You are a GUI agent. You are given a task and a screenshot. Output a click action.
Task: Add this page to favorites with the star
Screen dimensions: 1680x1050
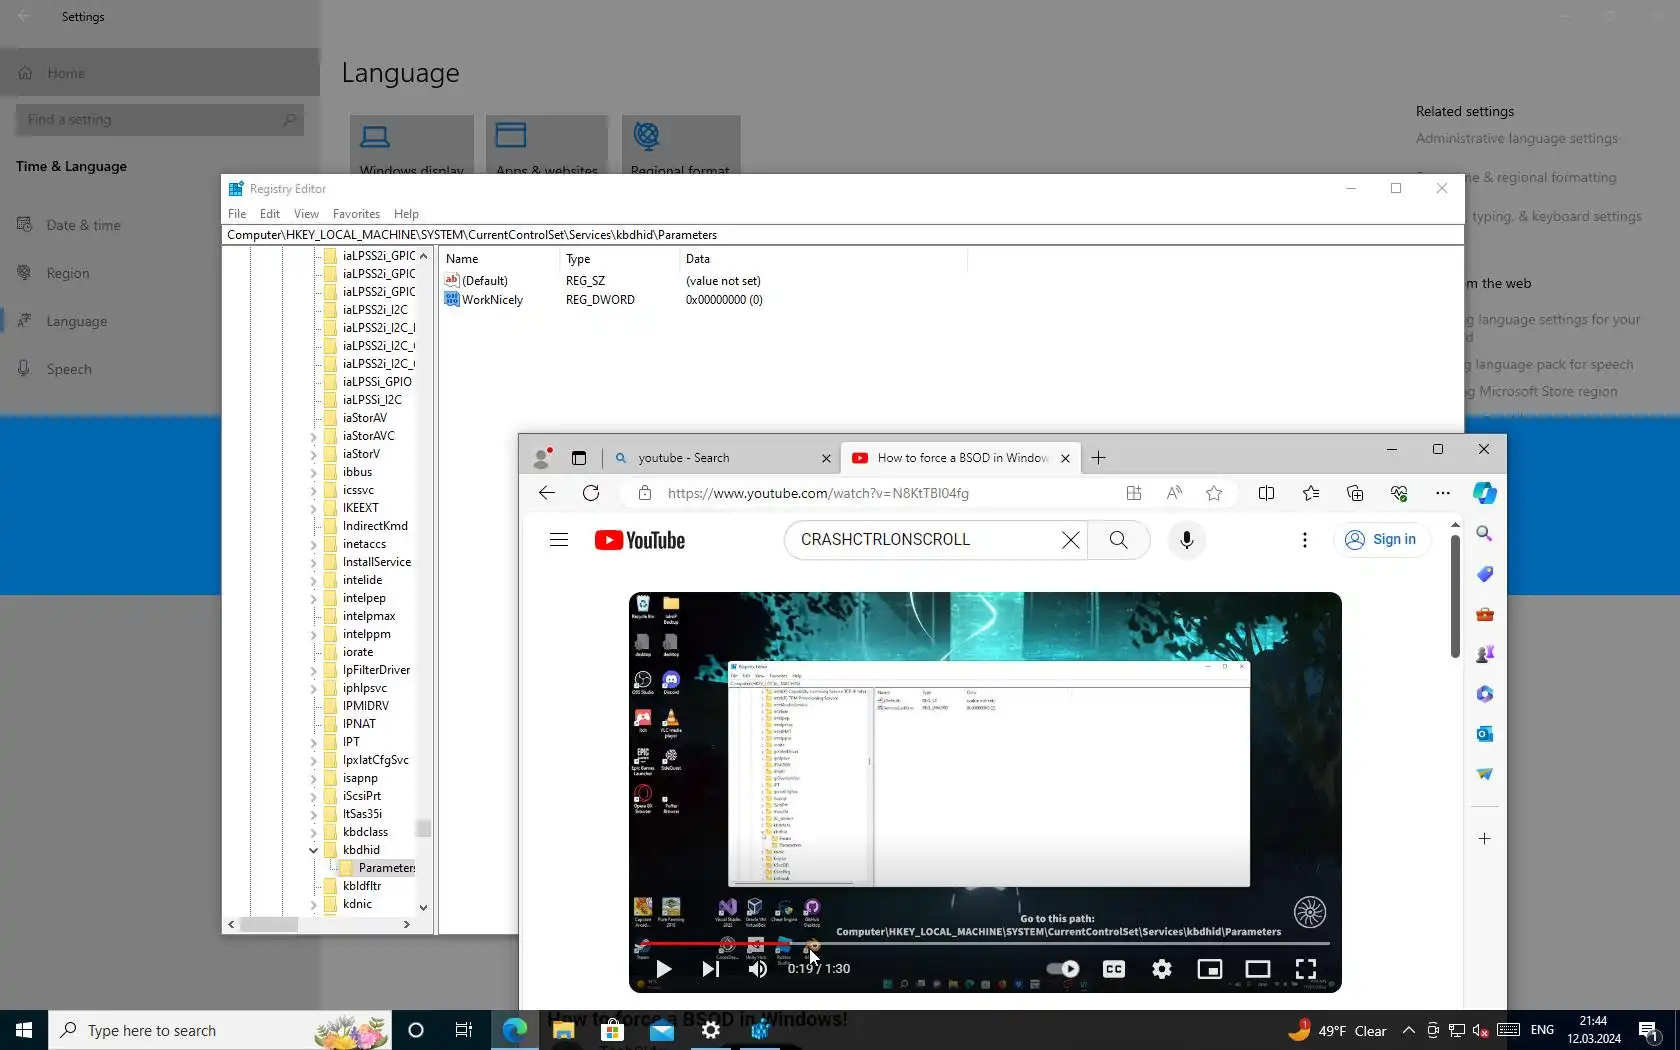(x=1214, y=493)
